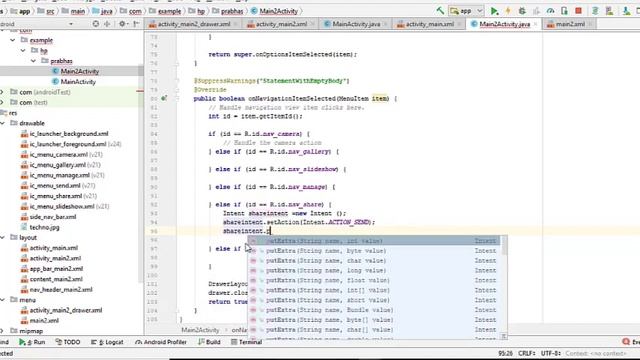
Task: Open the Run tool window
Action: (x=32, y=342)
